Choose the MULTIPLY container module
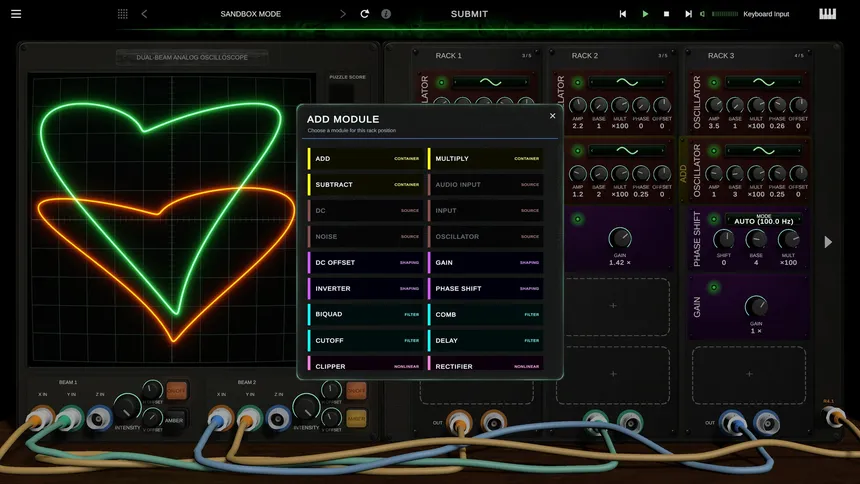 click(485, 159)
